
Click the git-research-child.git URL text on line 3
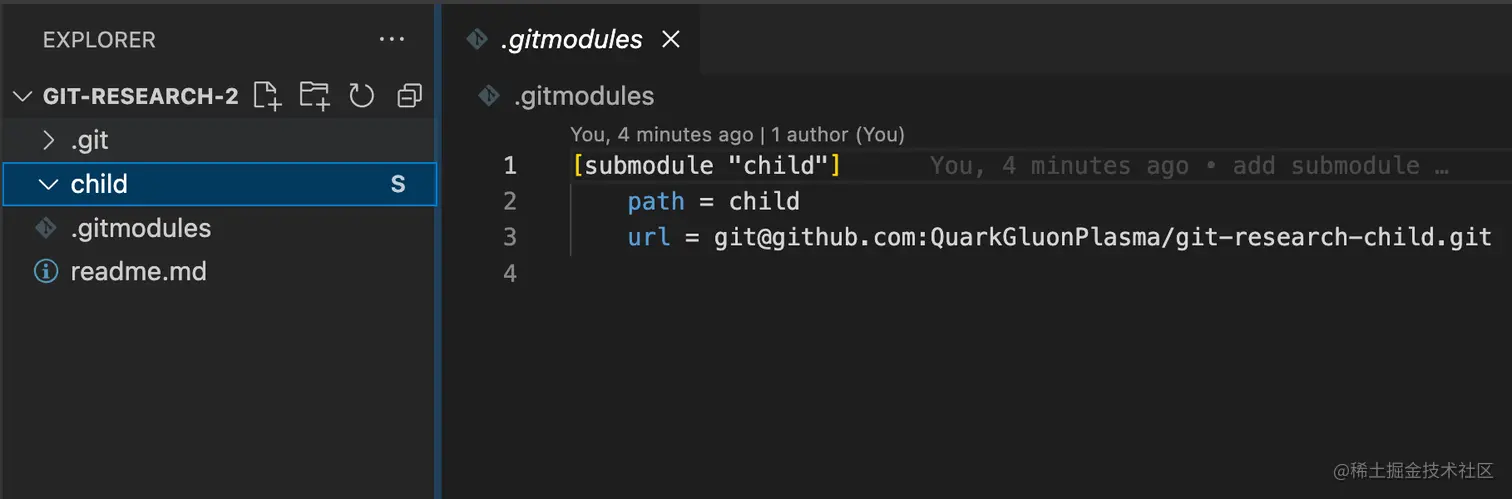pyautogui.click(x=1102, y=237)
